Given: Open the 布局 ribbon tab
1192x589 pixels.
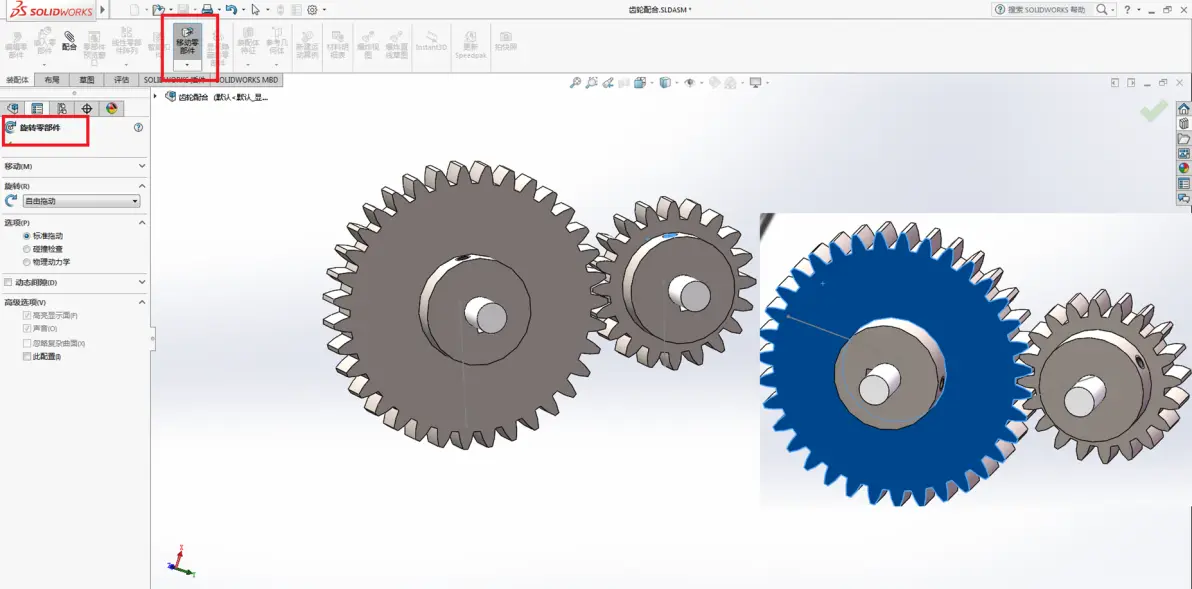Looking at the screenshot, I should click(52, 80).
